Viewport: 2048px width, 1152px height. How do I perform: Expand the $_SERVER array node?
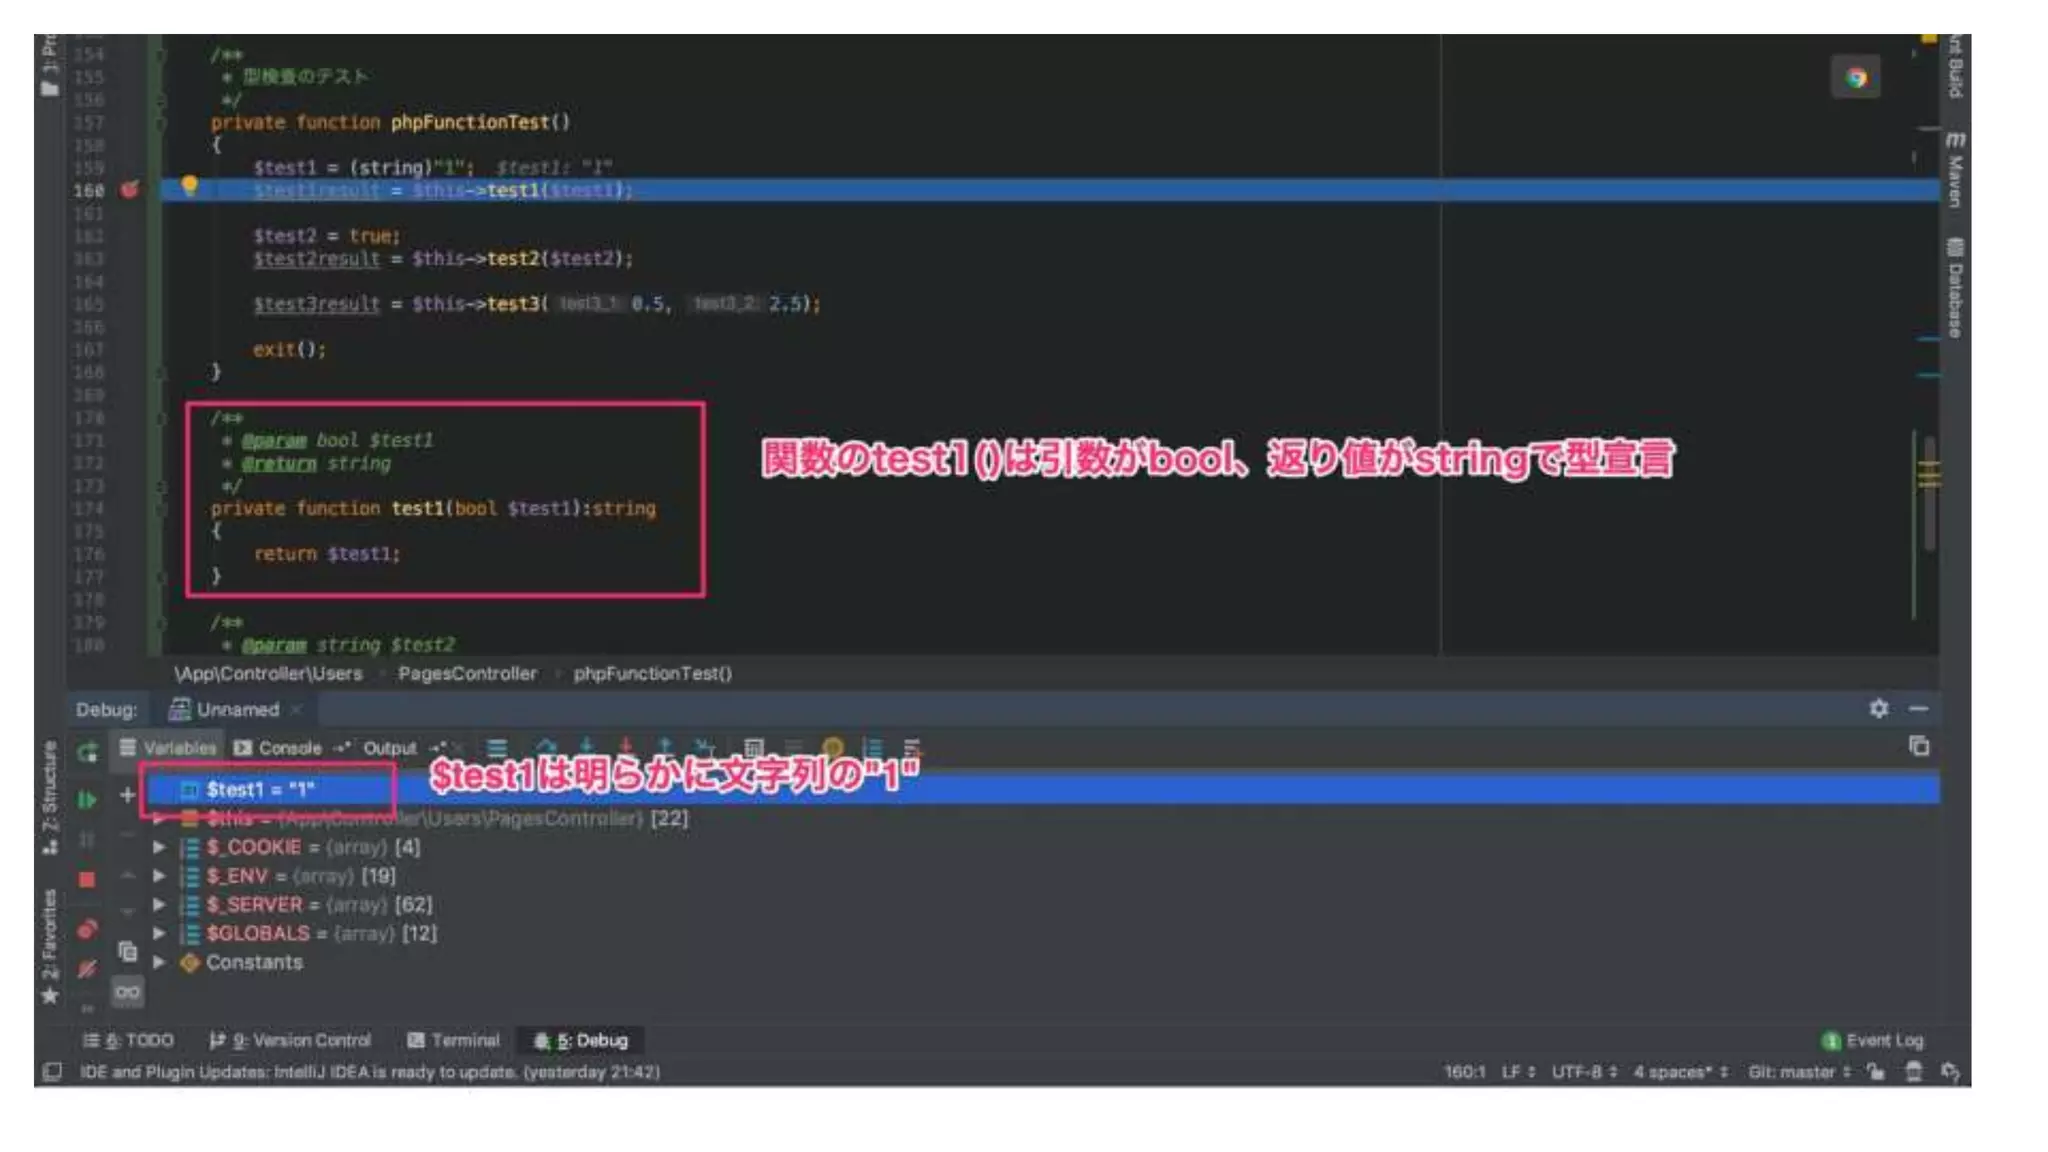159,904
